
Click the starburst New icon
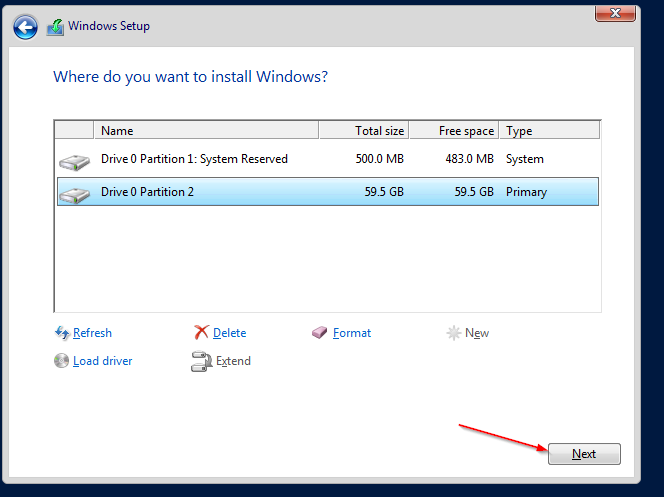click(x=454, y=333)
